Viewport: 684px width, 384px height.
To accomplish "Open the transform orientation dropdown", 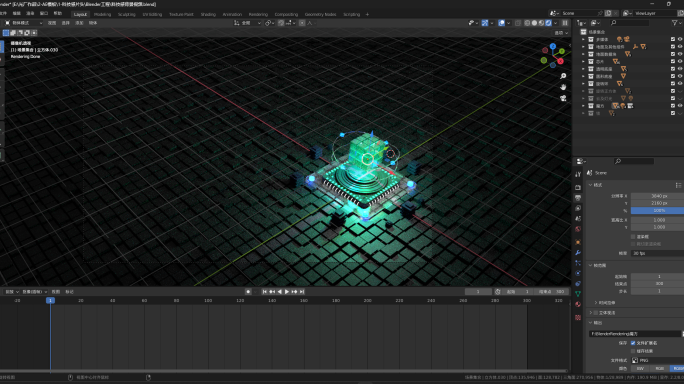I will tap(247, 23).
